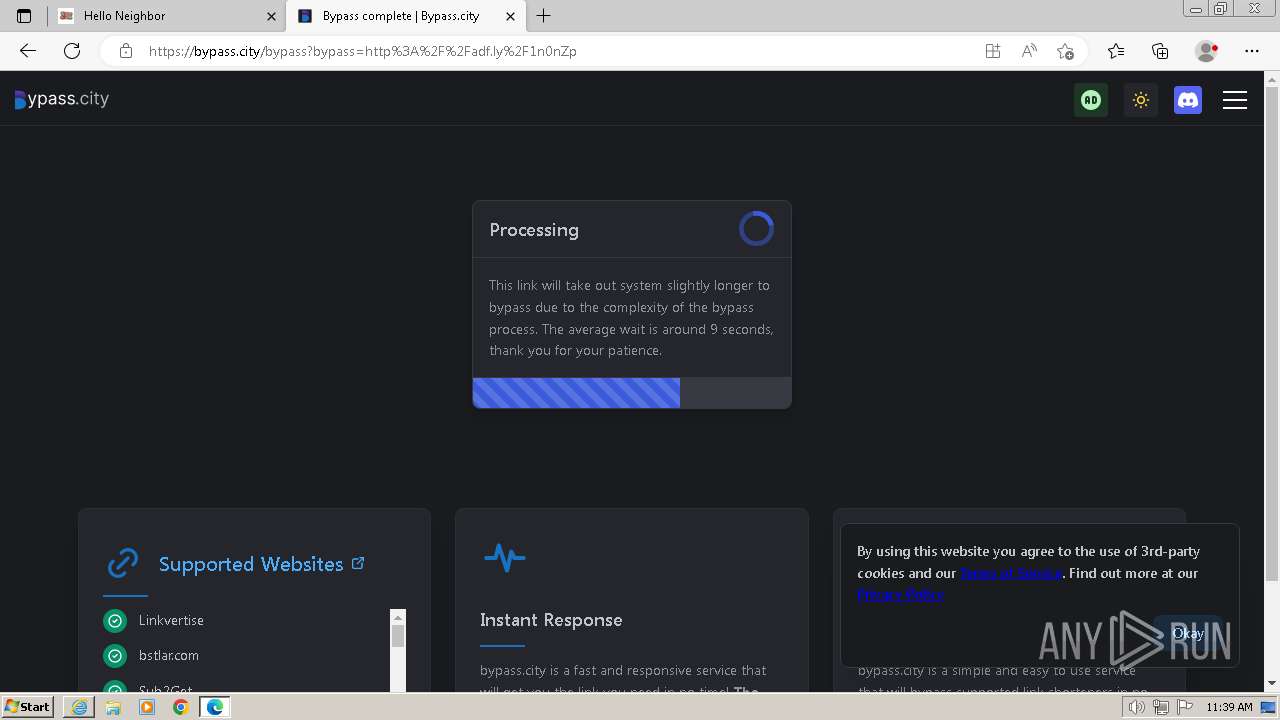Click the bypass.city logo
Image resolution: width=1280 pixels, height=720 pixels.
[62, 99]
